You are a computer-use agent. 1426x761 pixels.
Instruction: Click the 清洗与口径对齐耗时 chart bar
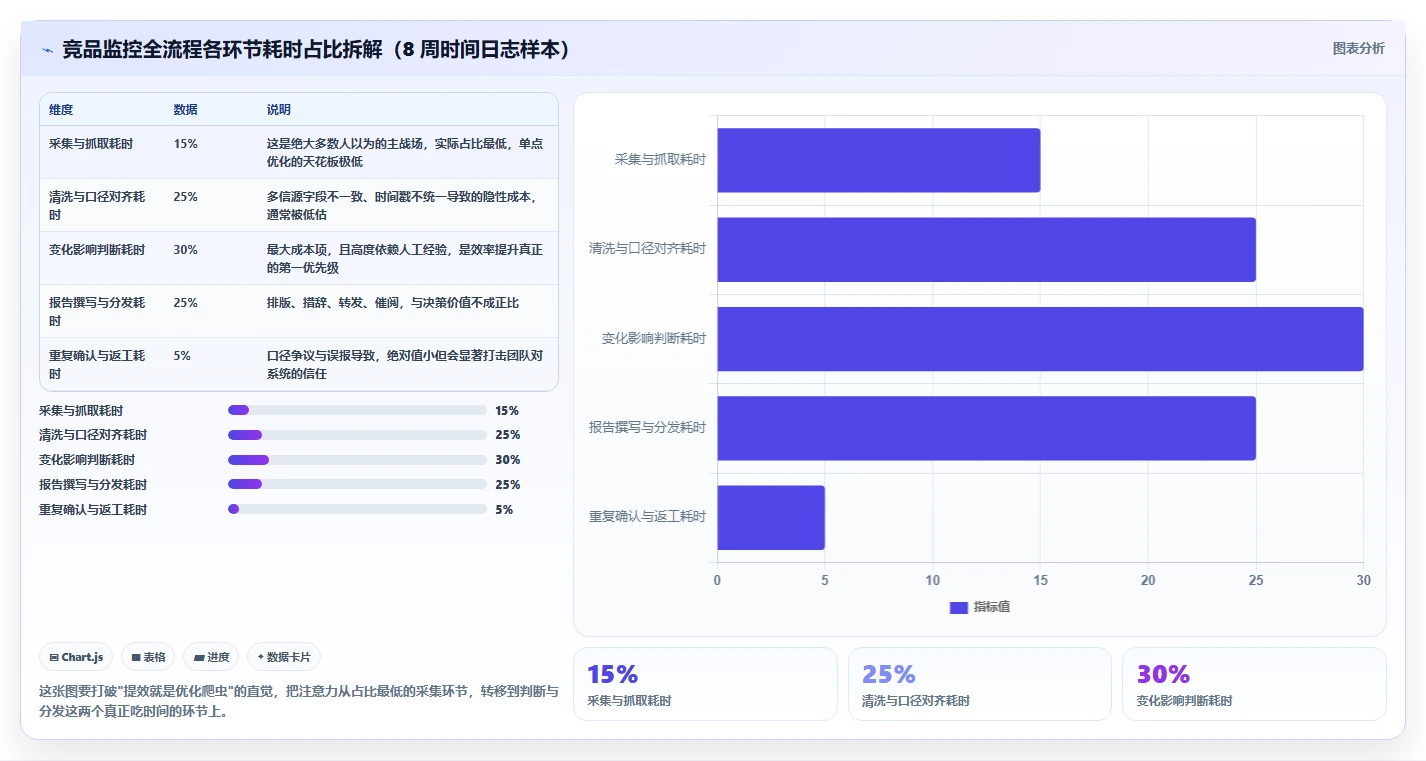[x=986, y=249]
